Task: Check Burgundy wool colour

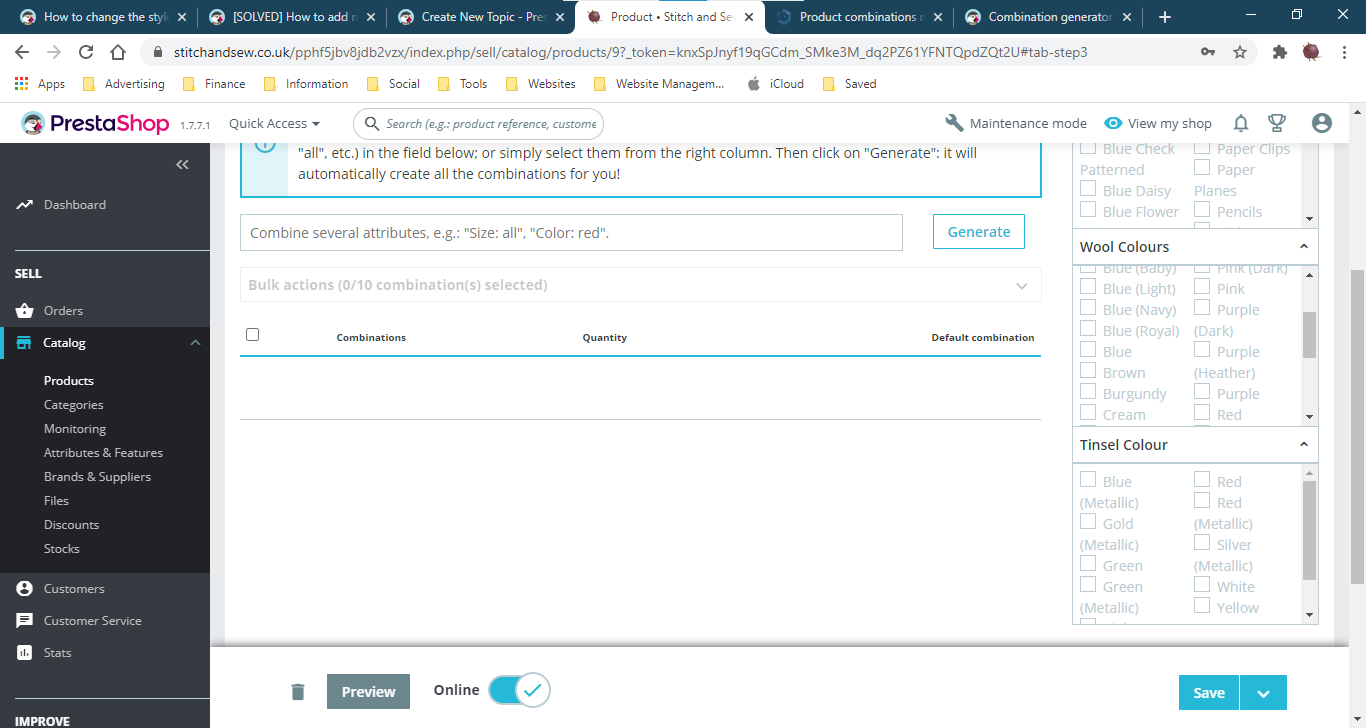Action: pyautogui.click(x=1088, y=392)
